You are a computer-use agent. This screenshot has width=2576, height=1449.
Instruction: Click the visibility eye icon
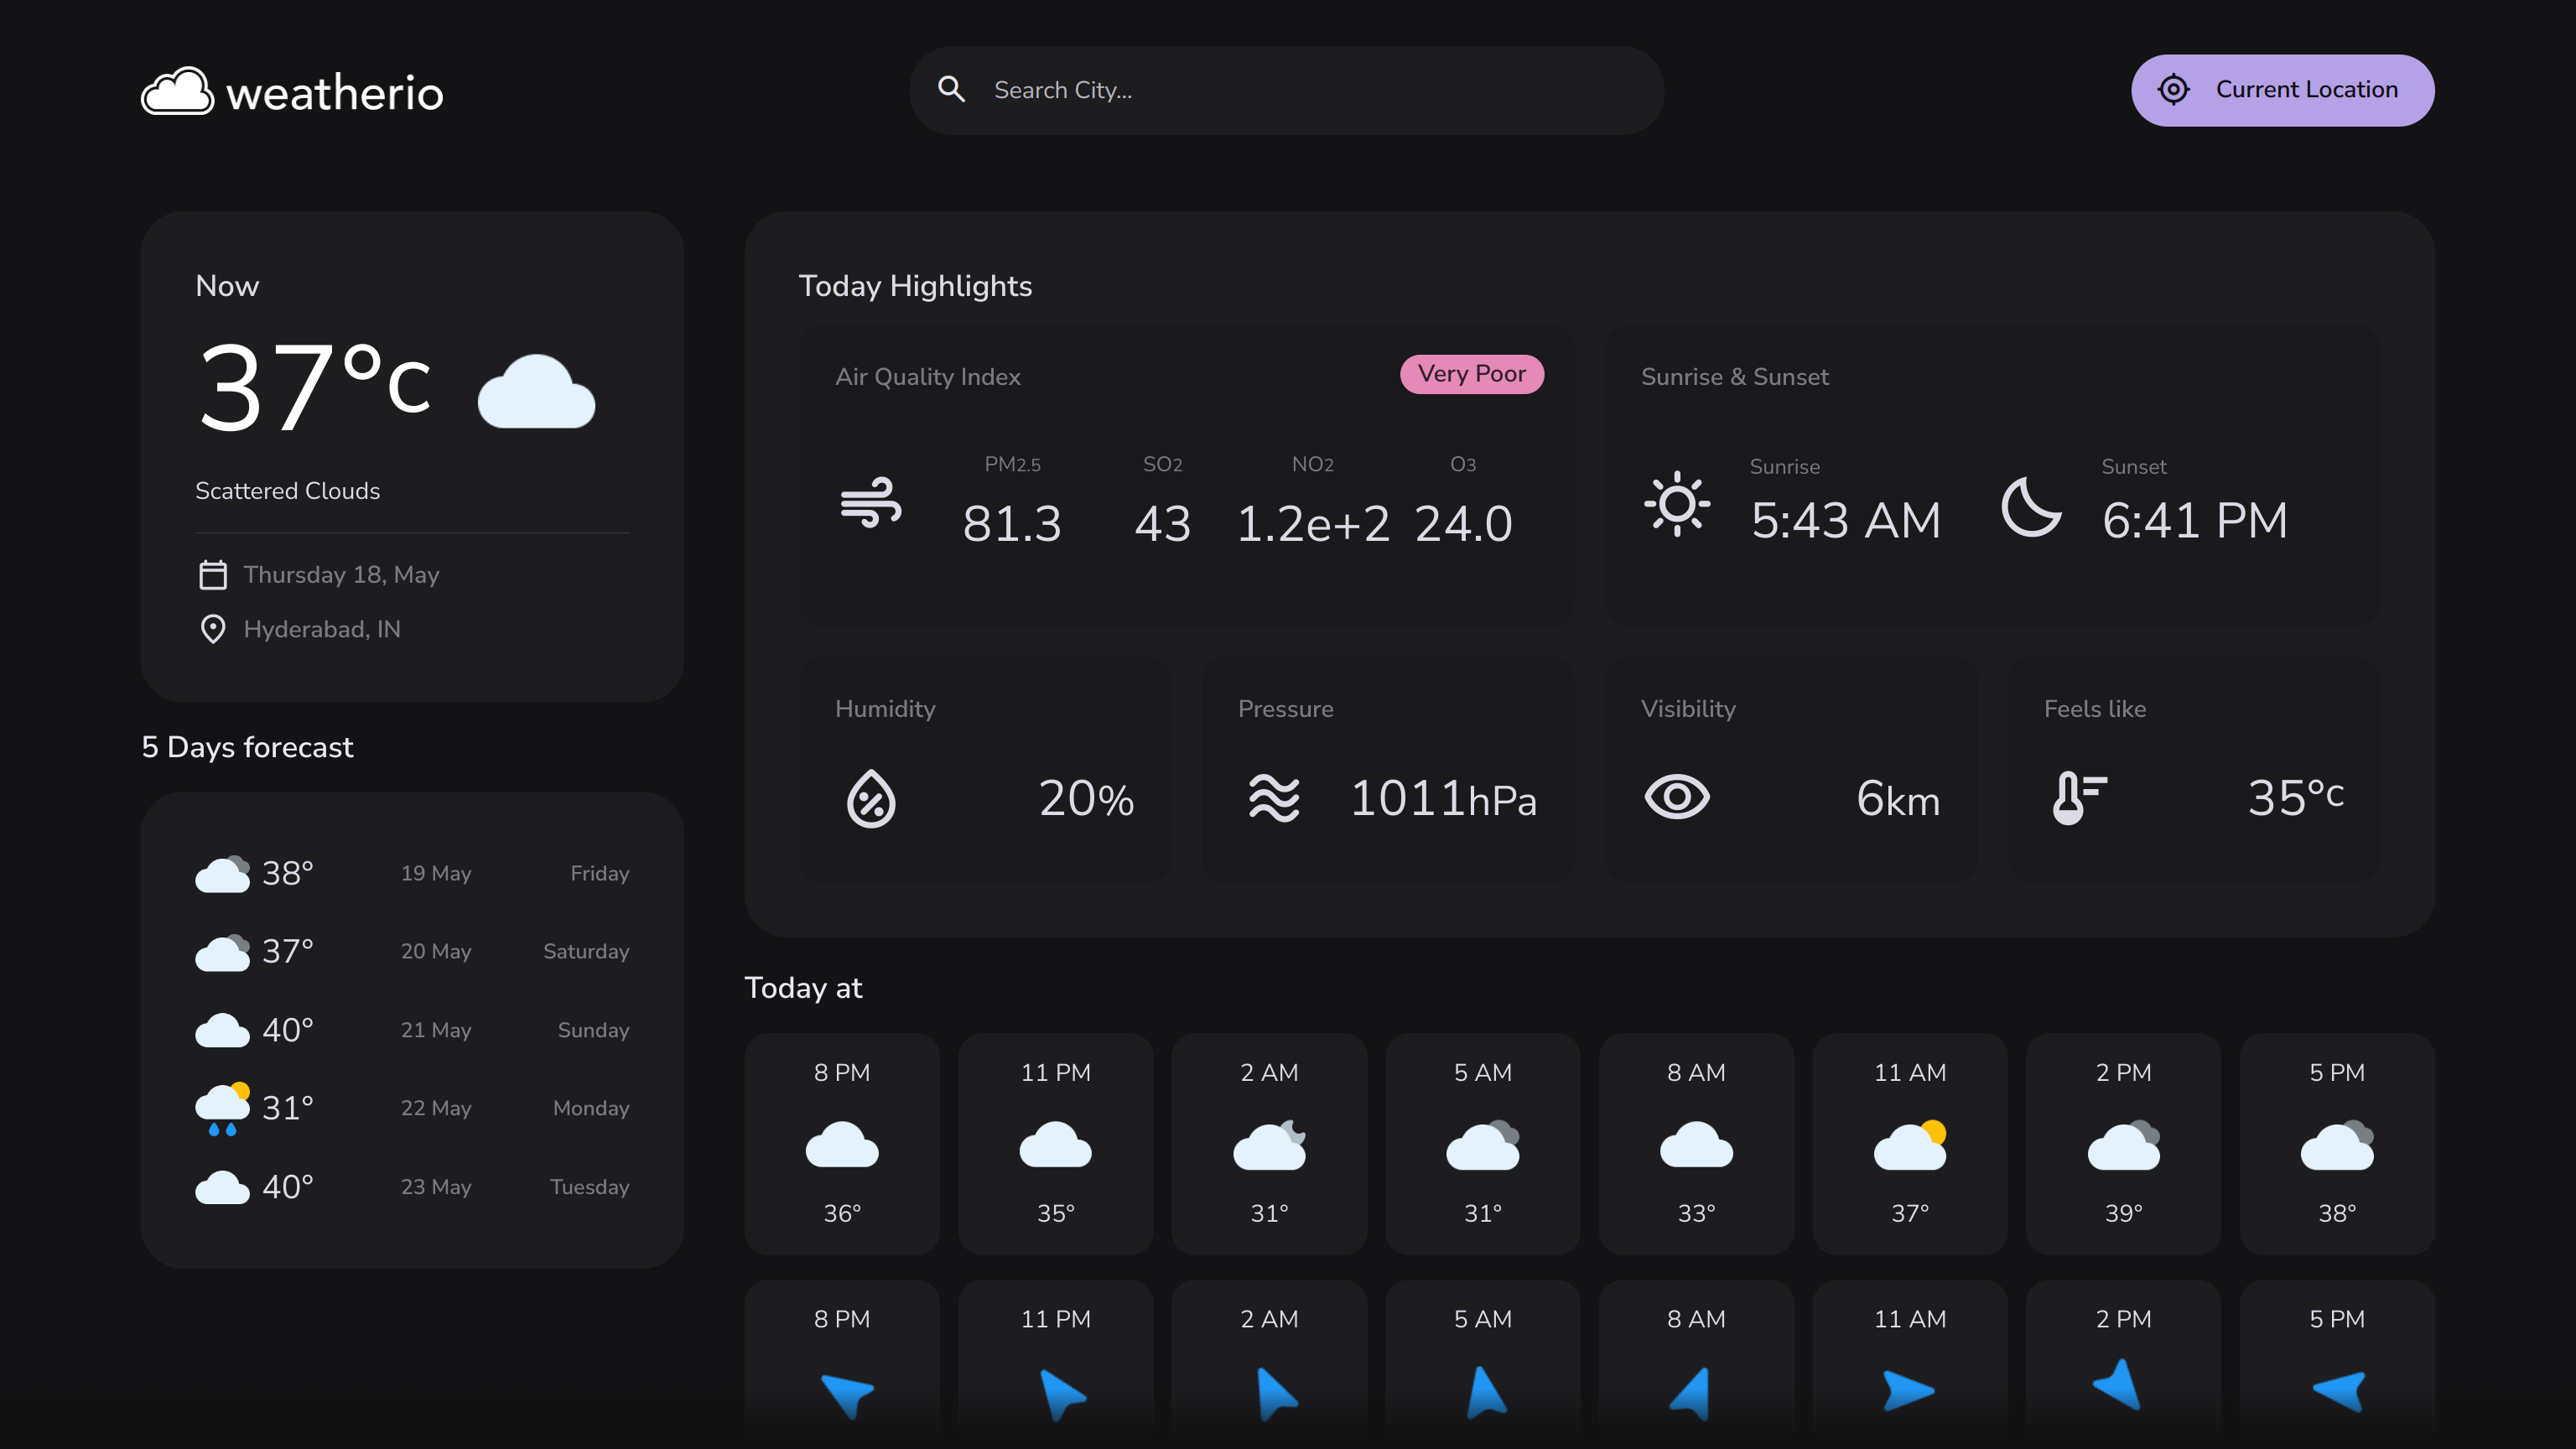[1677, 798]
